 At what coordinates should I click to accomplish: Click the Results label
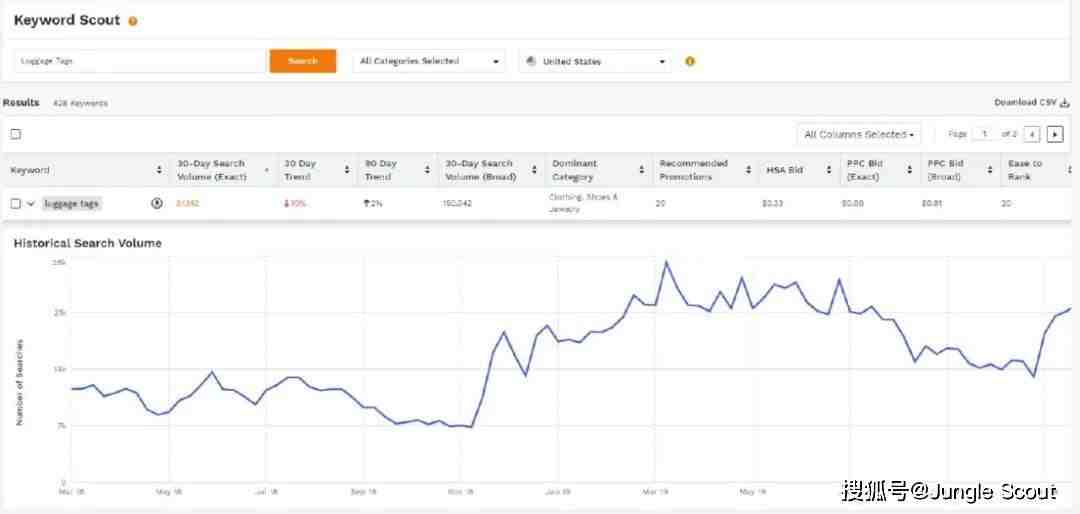(21, 102)
